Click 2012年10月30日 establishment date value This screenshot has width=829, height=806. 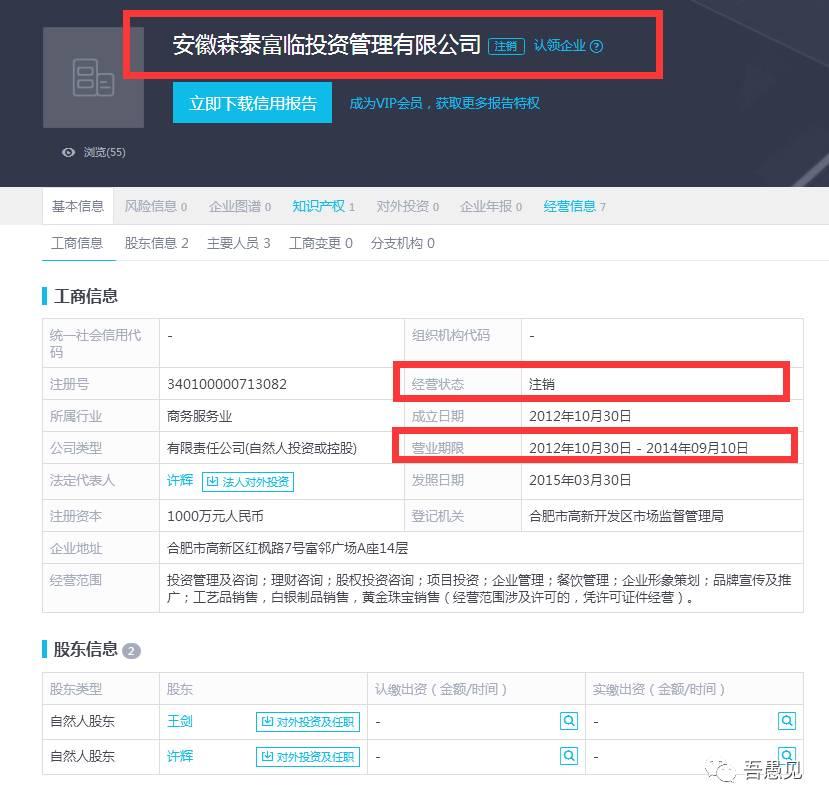click(x=580, y=416)
